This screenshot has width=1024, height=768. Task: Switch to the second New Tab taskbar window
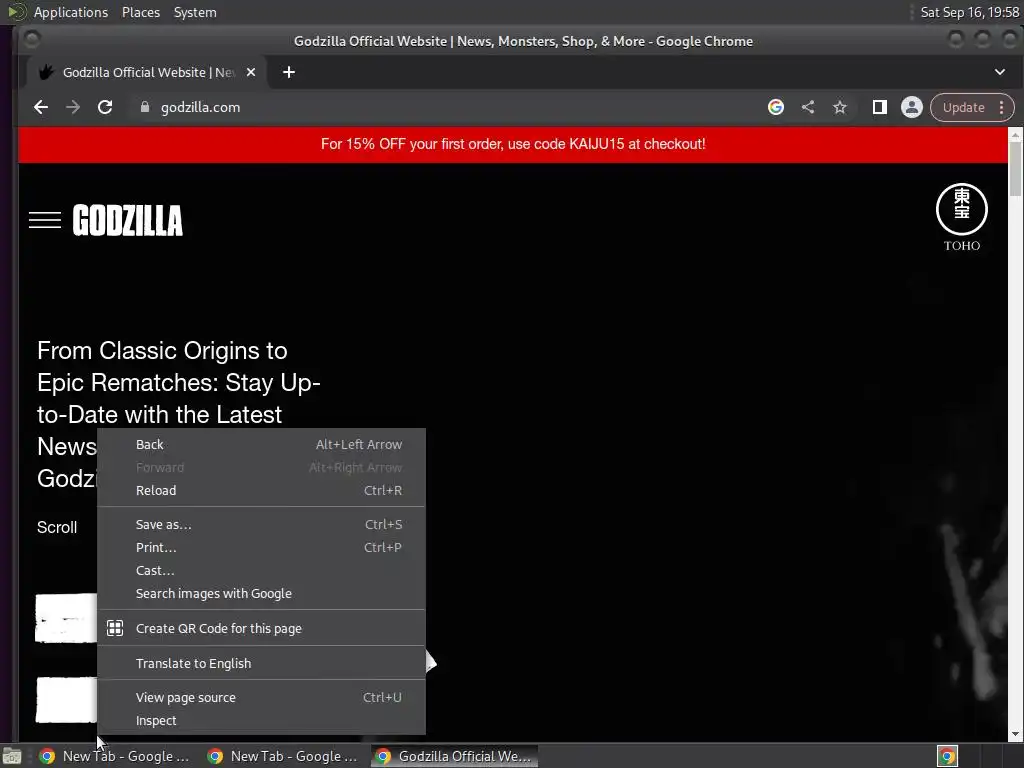pos(283,756)
